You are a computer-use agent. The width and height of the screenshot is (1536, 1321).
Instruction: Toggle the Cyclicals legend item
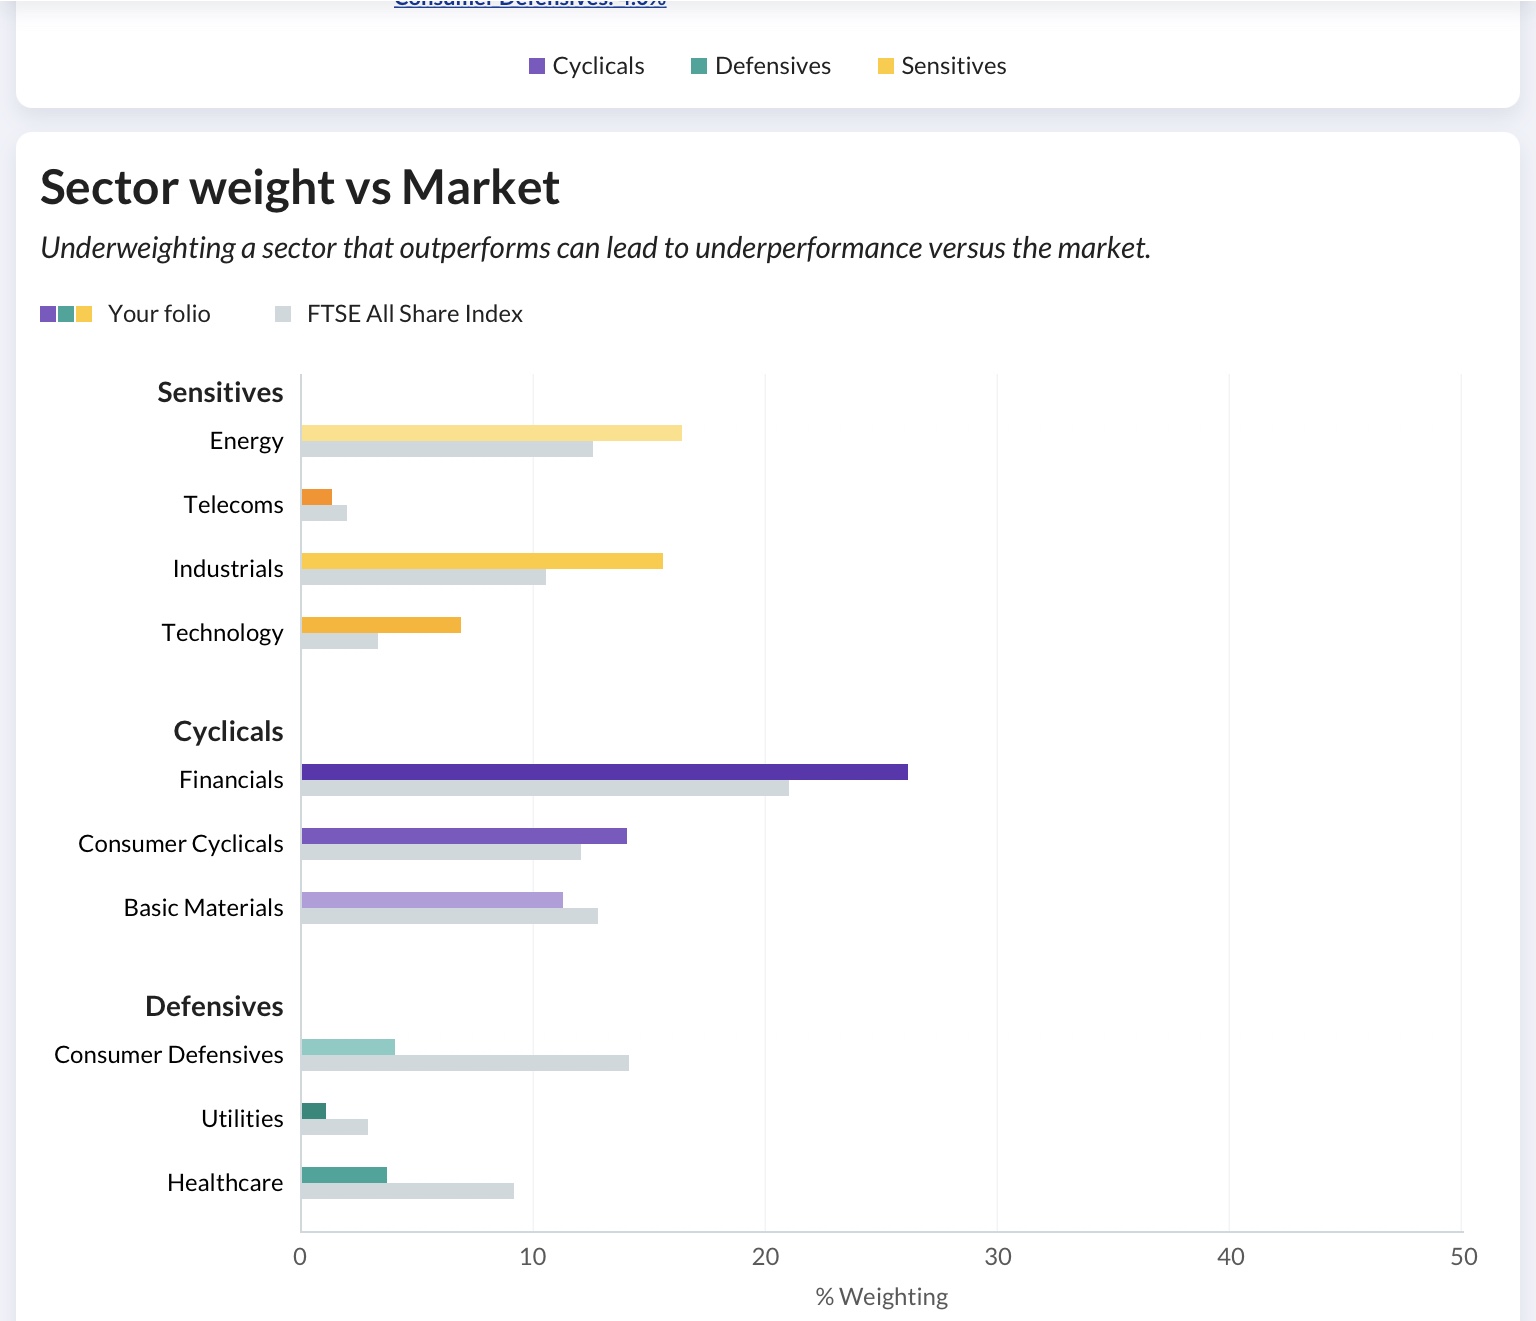587,66
